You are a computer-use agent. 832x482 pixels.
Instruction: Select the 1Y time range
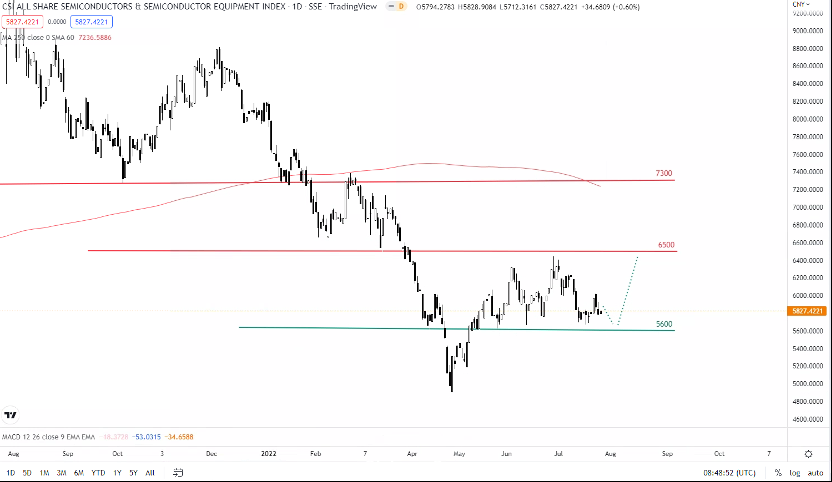click(x=117, y=472)
